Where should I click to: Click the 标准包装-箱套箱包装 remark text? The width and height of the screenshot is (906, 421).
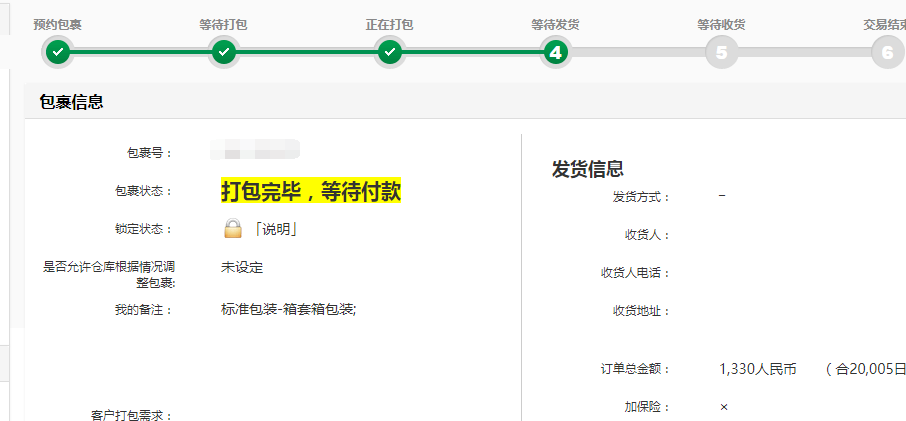(x=288, y=309)
